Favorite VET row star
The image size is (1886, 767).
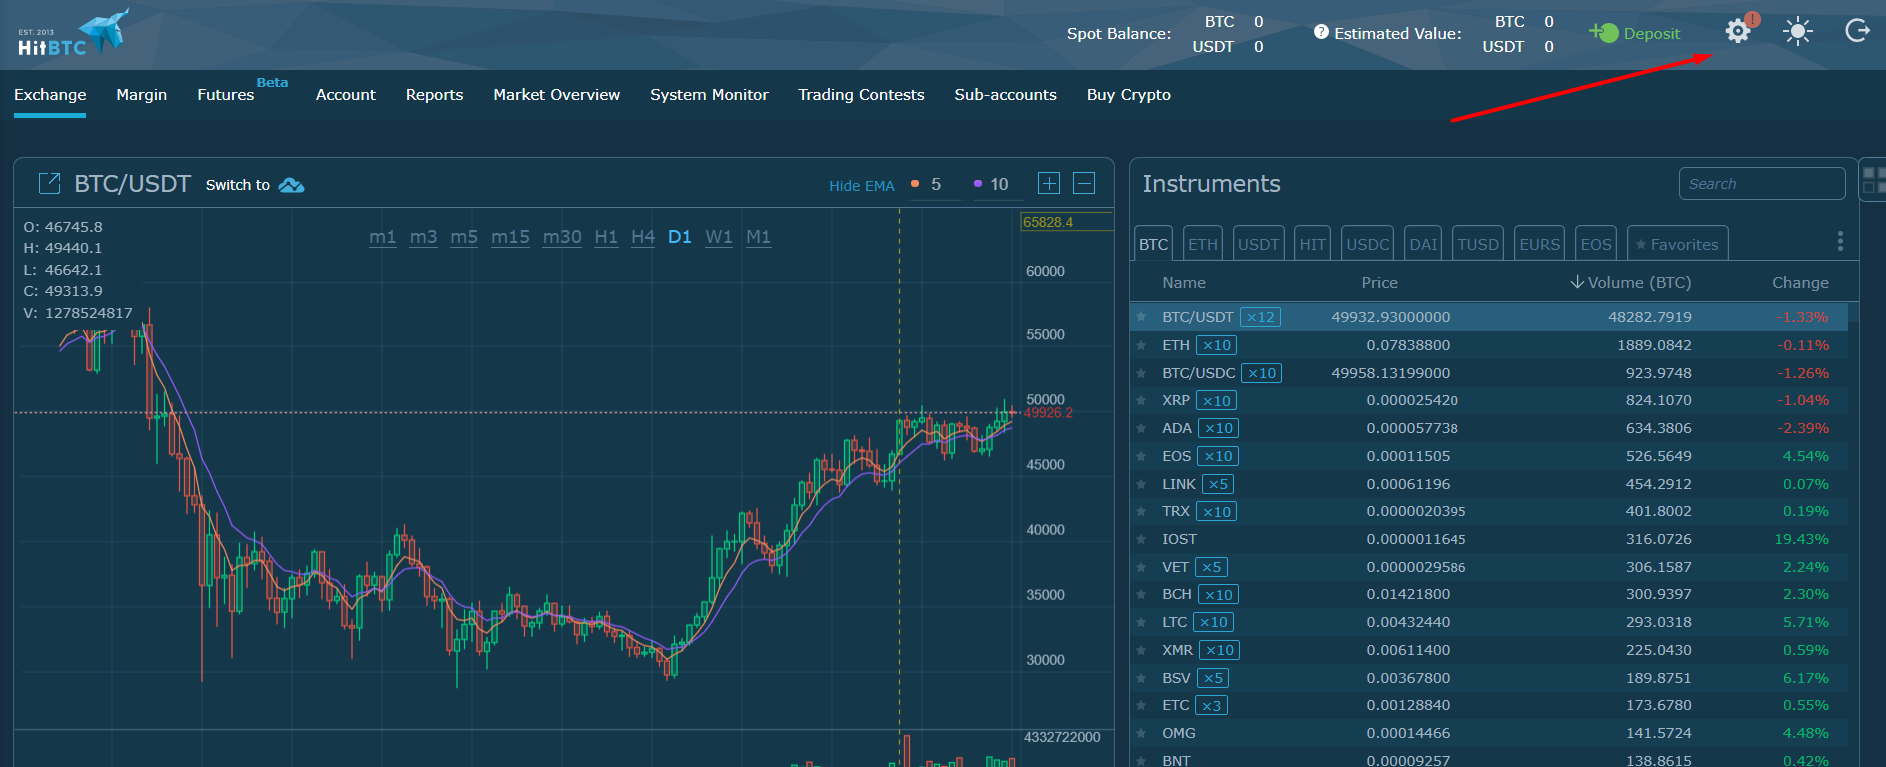1141,567
